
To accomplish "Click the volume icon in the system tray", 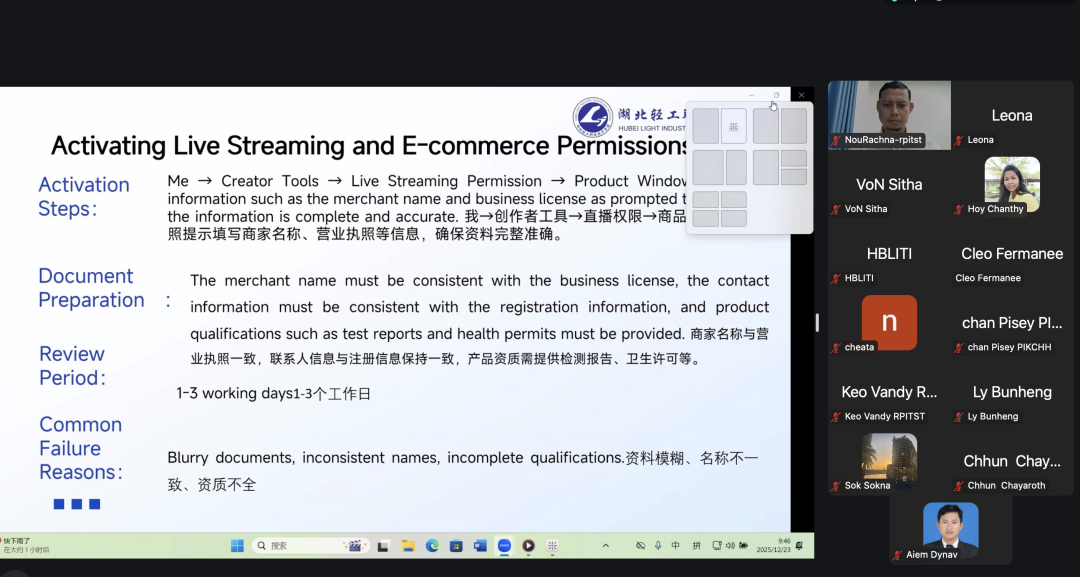I will [731, 547].
